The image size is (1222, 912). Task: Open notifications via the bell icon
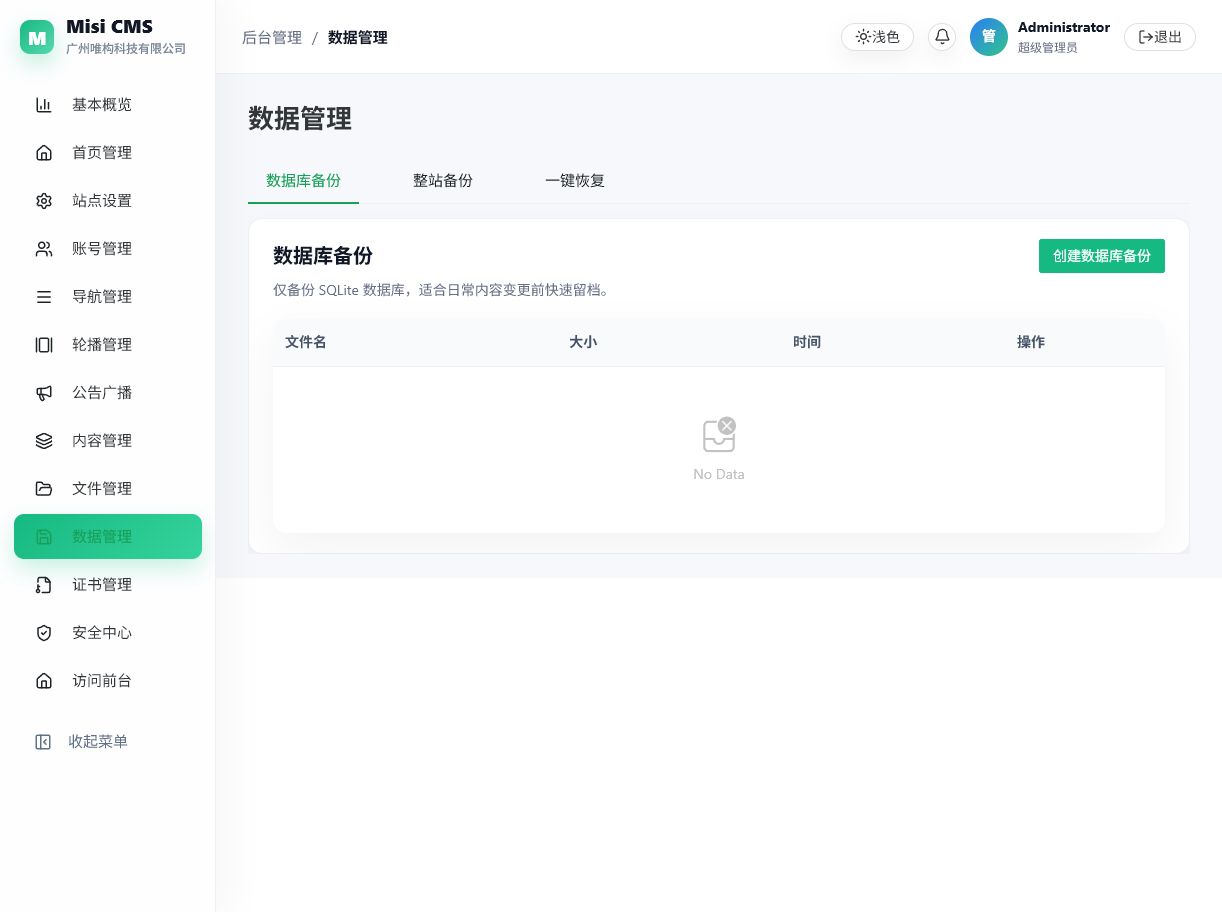(x=942, y=37)
